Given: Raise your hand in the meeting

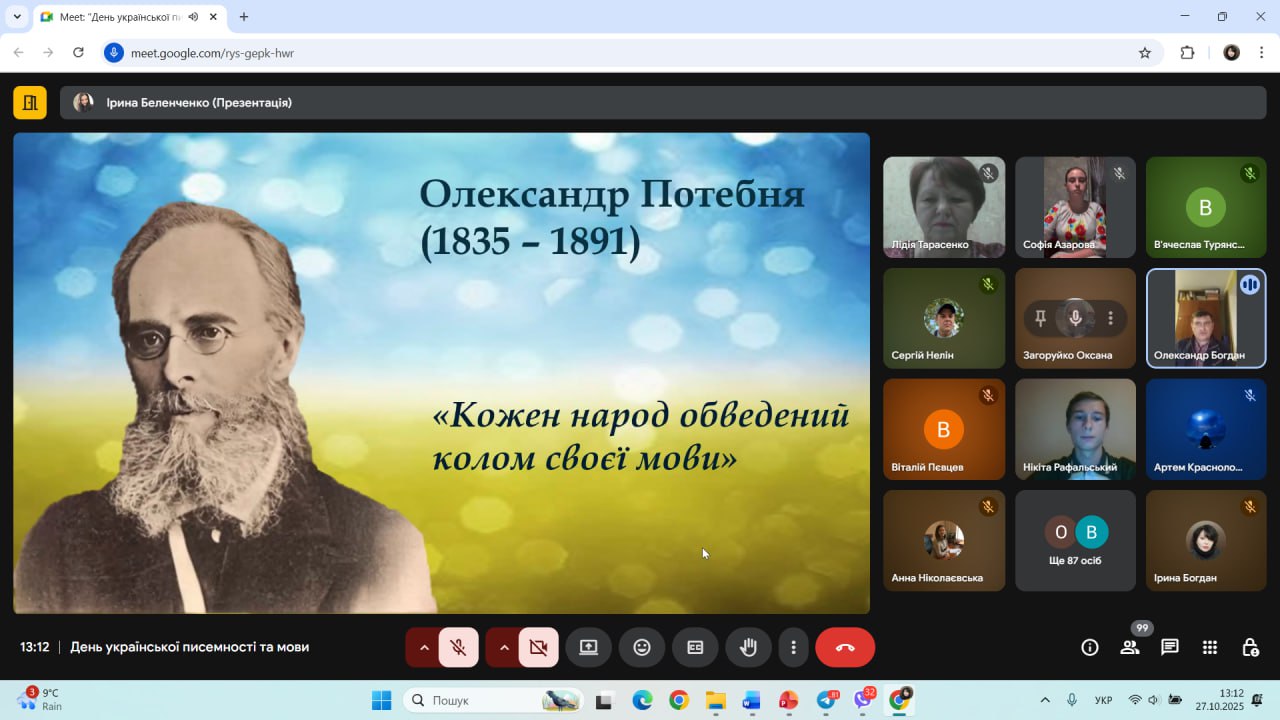Looking at the screenshot, I should tap(748, 647).
